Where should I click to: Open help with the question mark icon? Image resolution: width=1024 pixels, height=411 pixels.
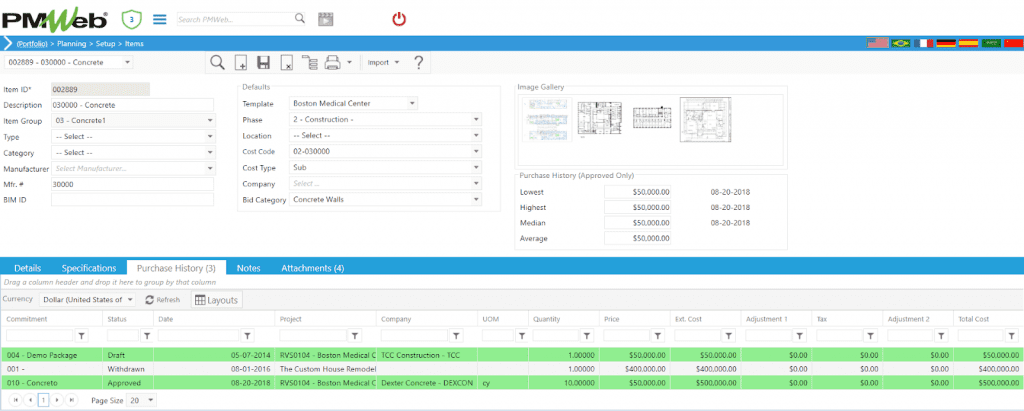(418, 62)
